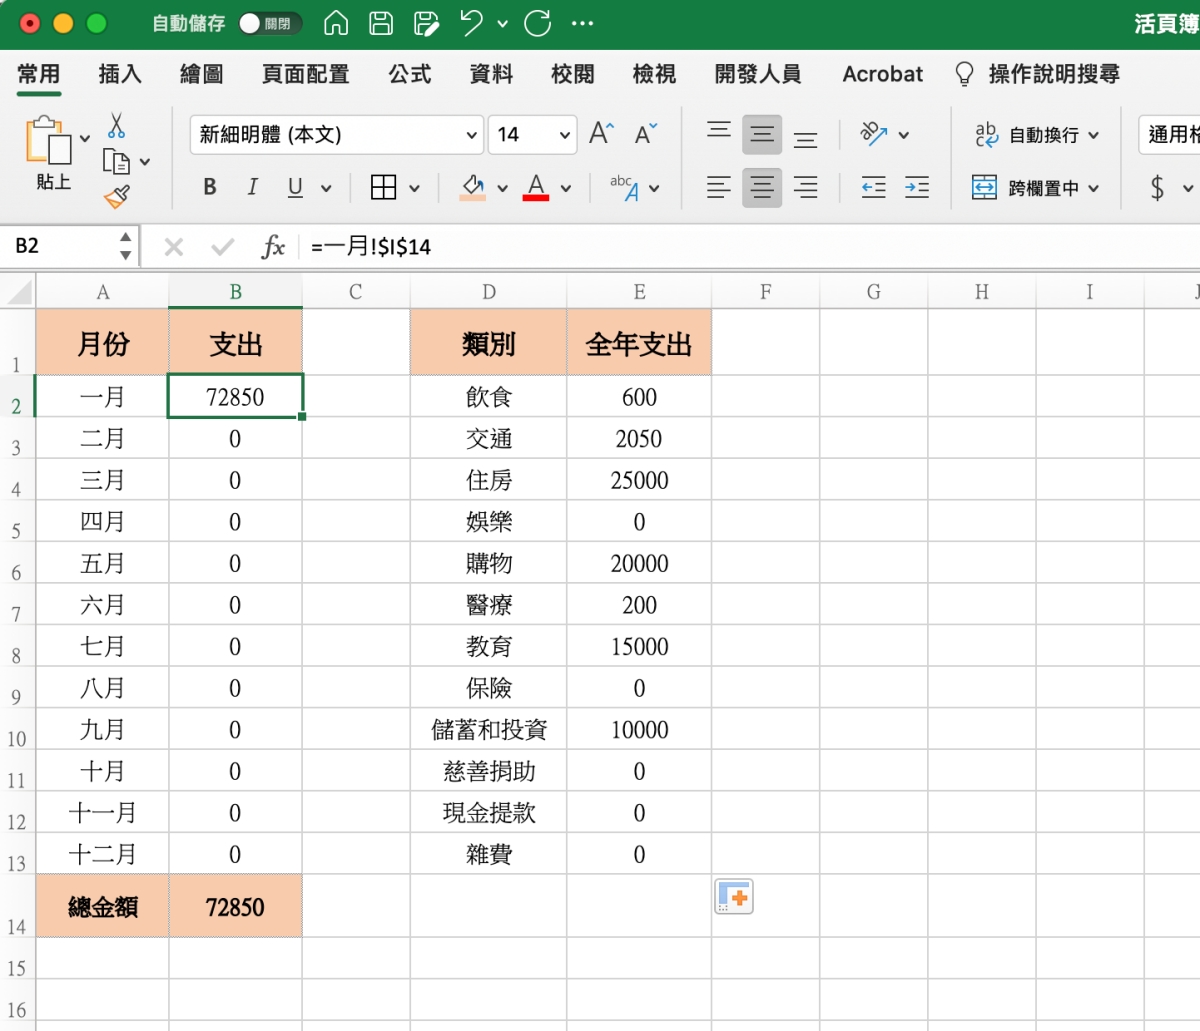Apply the red font color swatch
Image resolution: width=1200 pixels, height=1031 pixels.
point(536,187)
